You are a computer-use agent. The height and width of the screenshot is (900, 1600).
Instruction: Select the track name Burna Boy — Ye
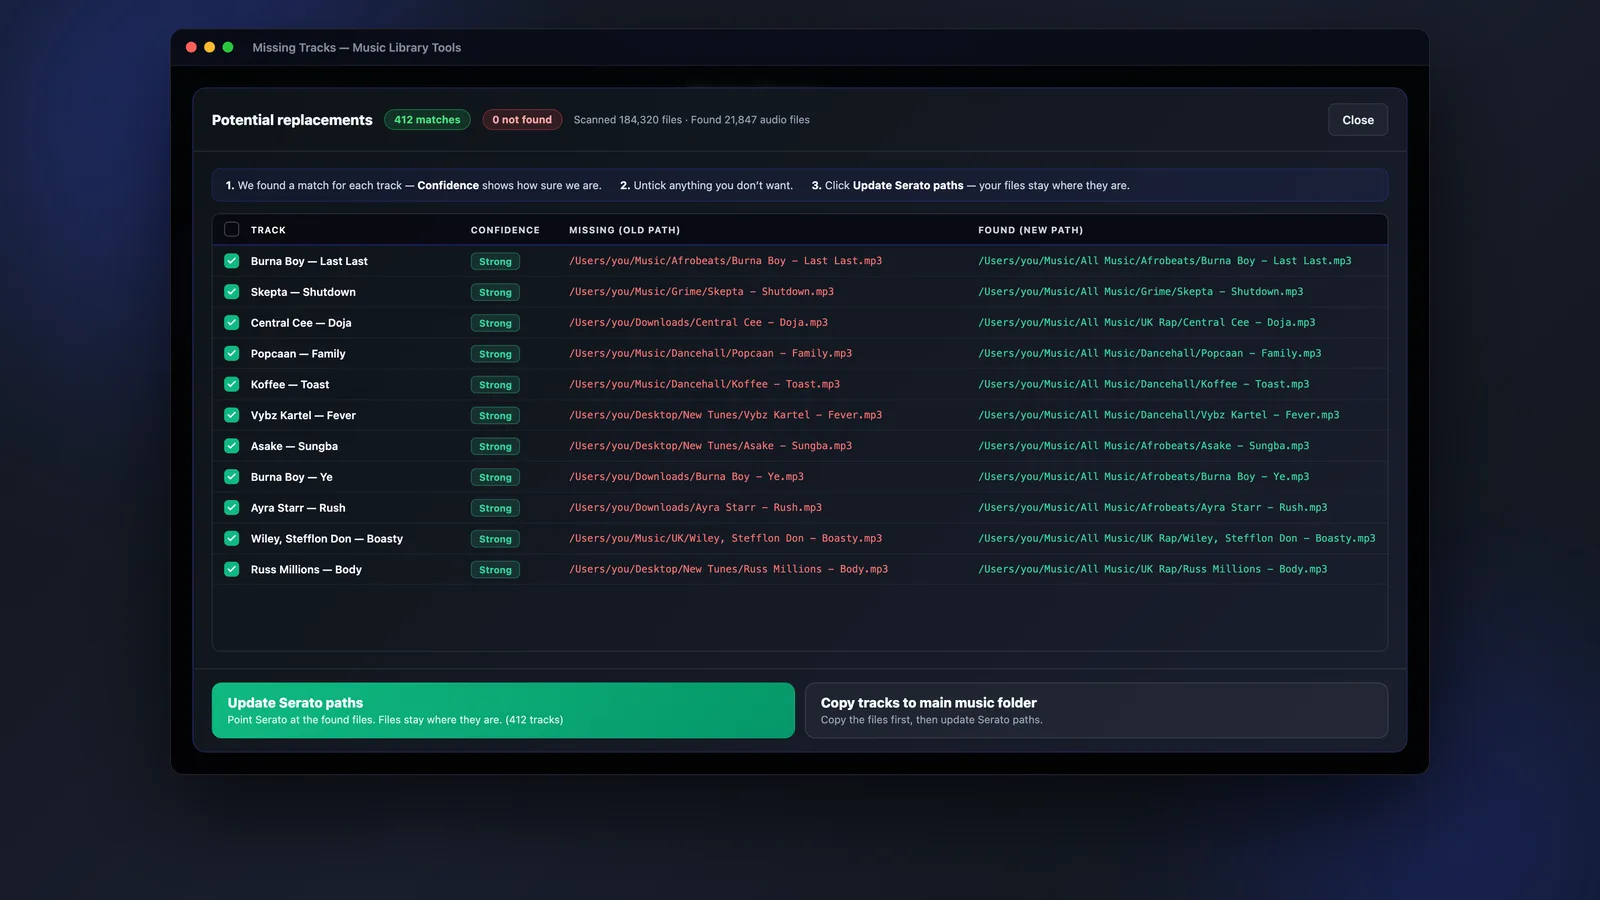[x=292, y=478]
